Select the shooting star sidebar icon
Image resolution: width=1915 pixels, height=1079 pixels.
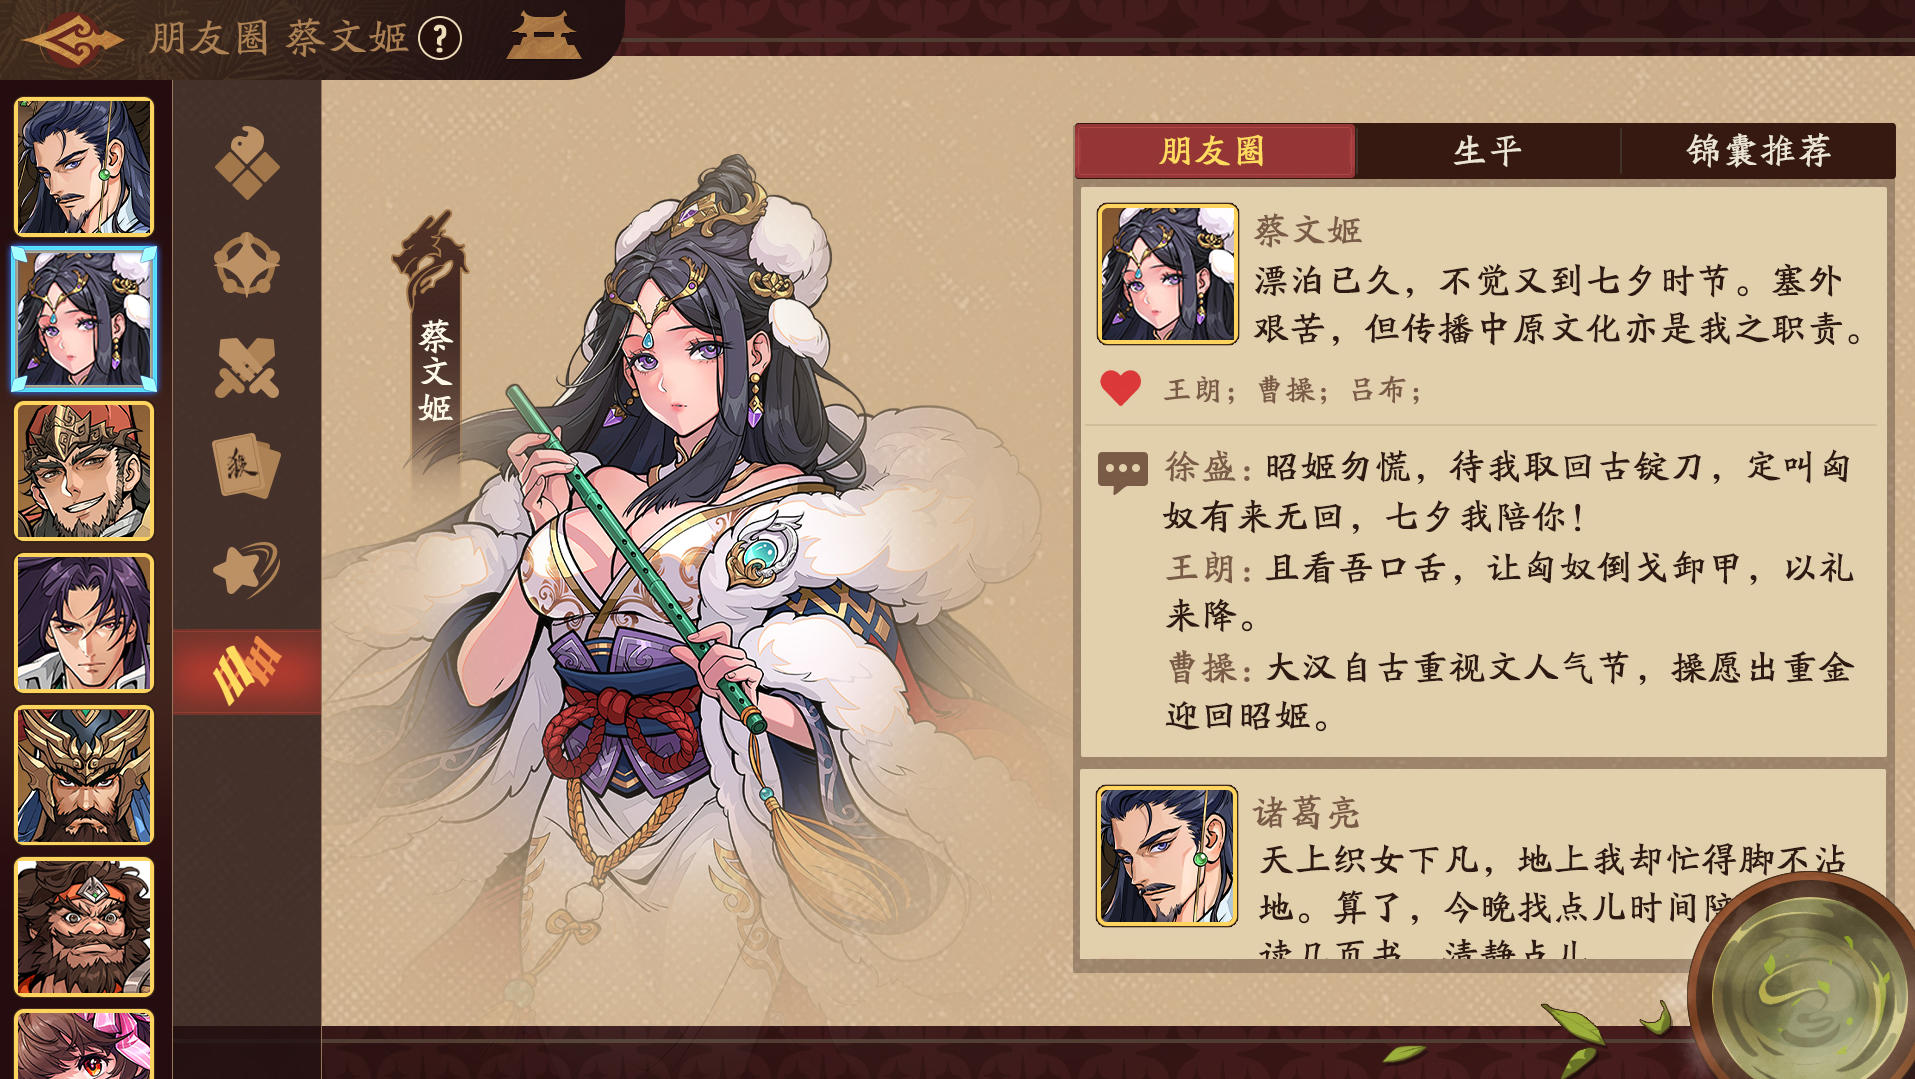click(x=247, y=569)
